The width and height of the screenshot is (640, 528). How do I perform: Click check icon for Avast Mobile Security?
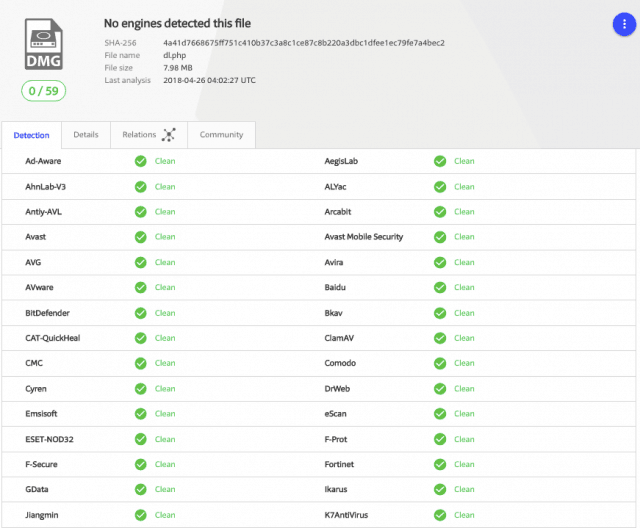pyautogui.click(x=440, y=237)
